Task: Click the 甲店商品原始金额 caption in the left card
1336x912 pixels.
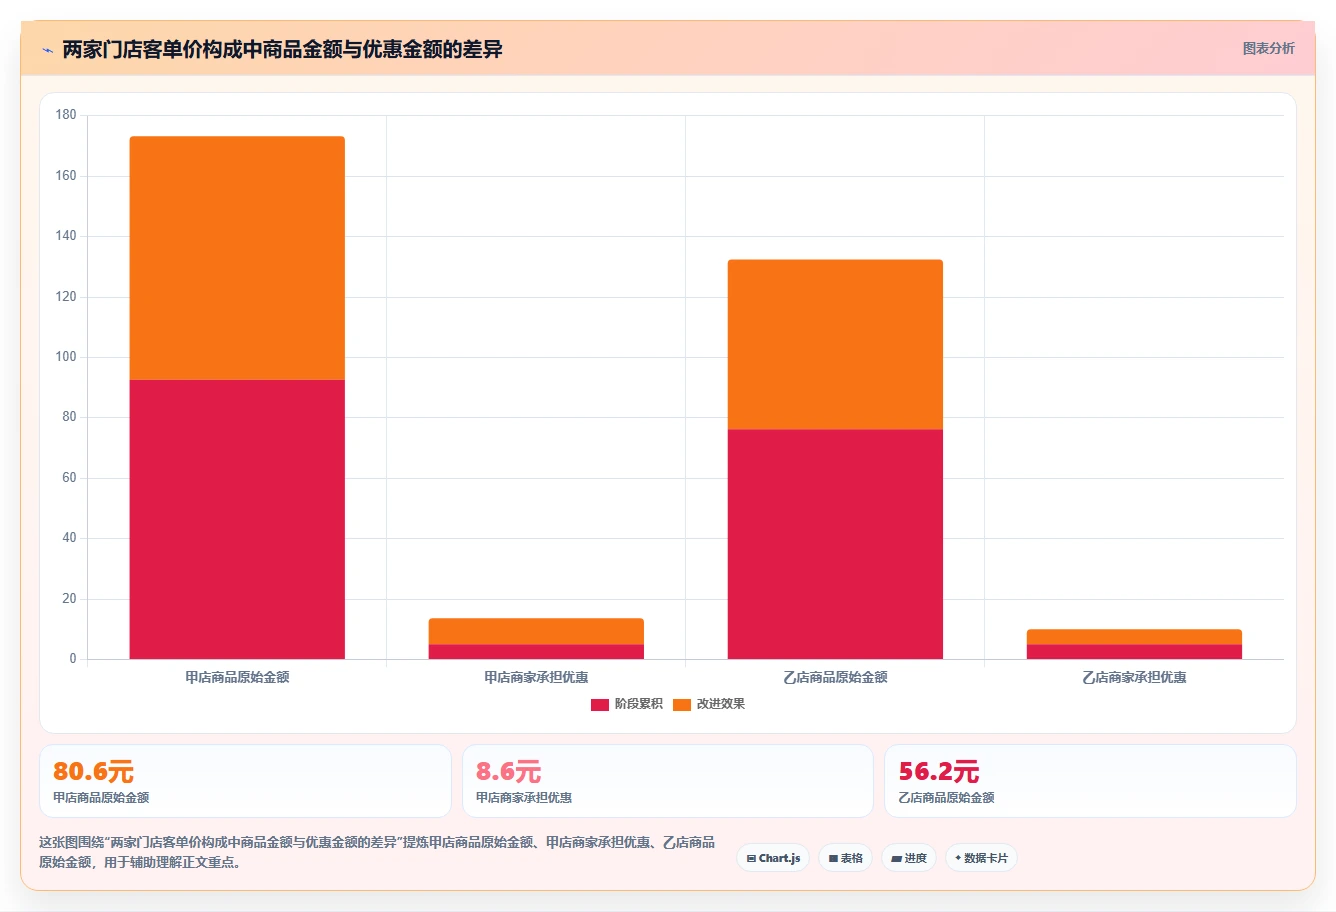Action: pos(101,798)
